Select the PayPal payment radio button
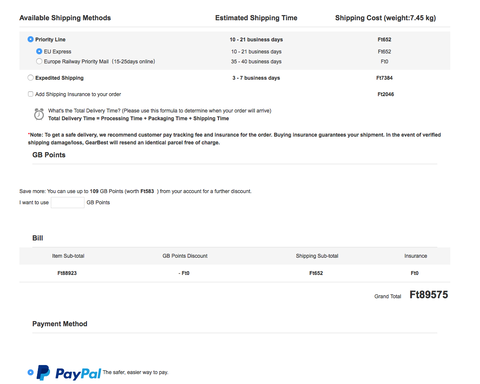The height and width of the screenshot is (384, 480). (30, 372)
